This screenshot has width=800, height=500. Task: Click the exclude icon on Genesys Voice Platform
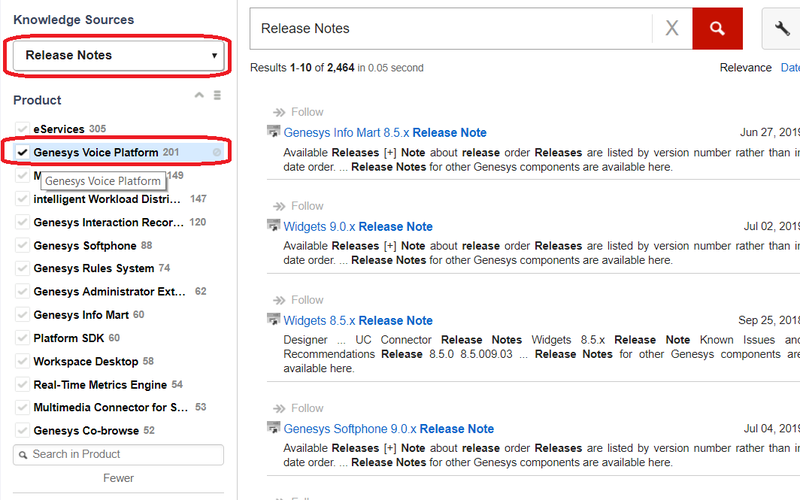click(x=217, y=152)
